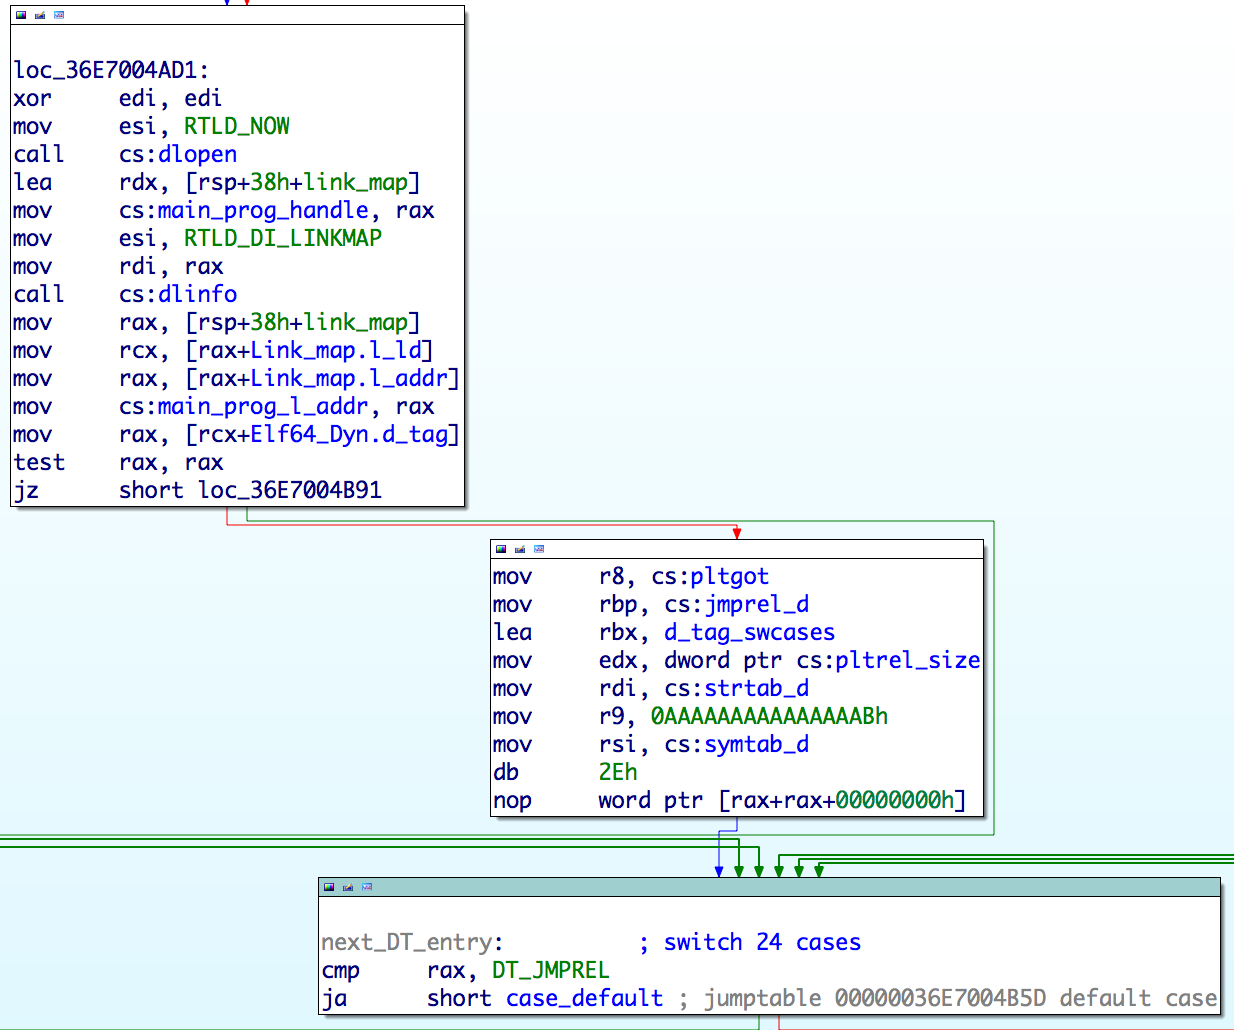Click the RTLD_NOW constant
This screenshot has width=1234, height=1030.
[x=237, y=126]
